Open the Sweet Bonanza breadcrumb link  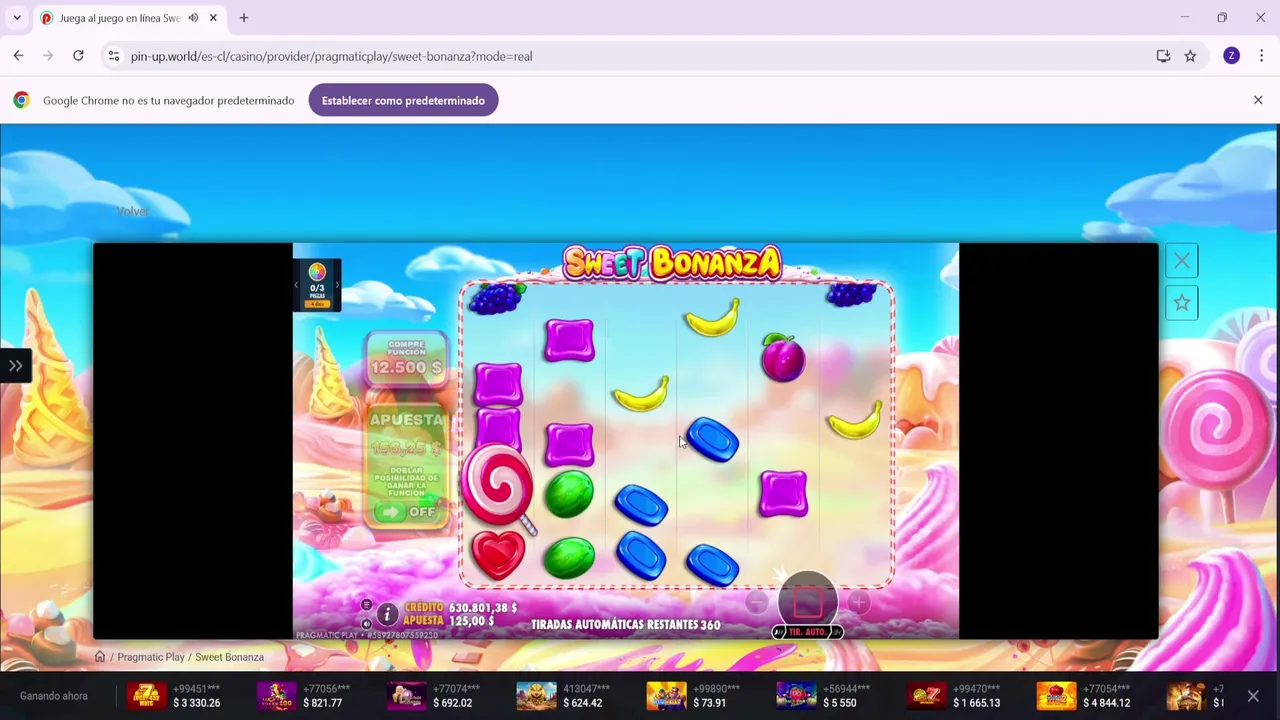[229, 657]
